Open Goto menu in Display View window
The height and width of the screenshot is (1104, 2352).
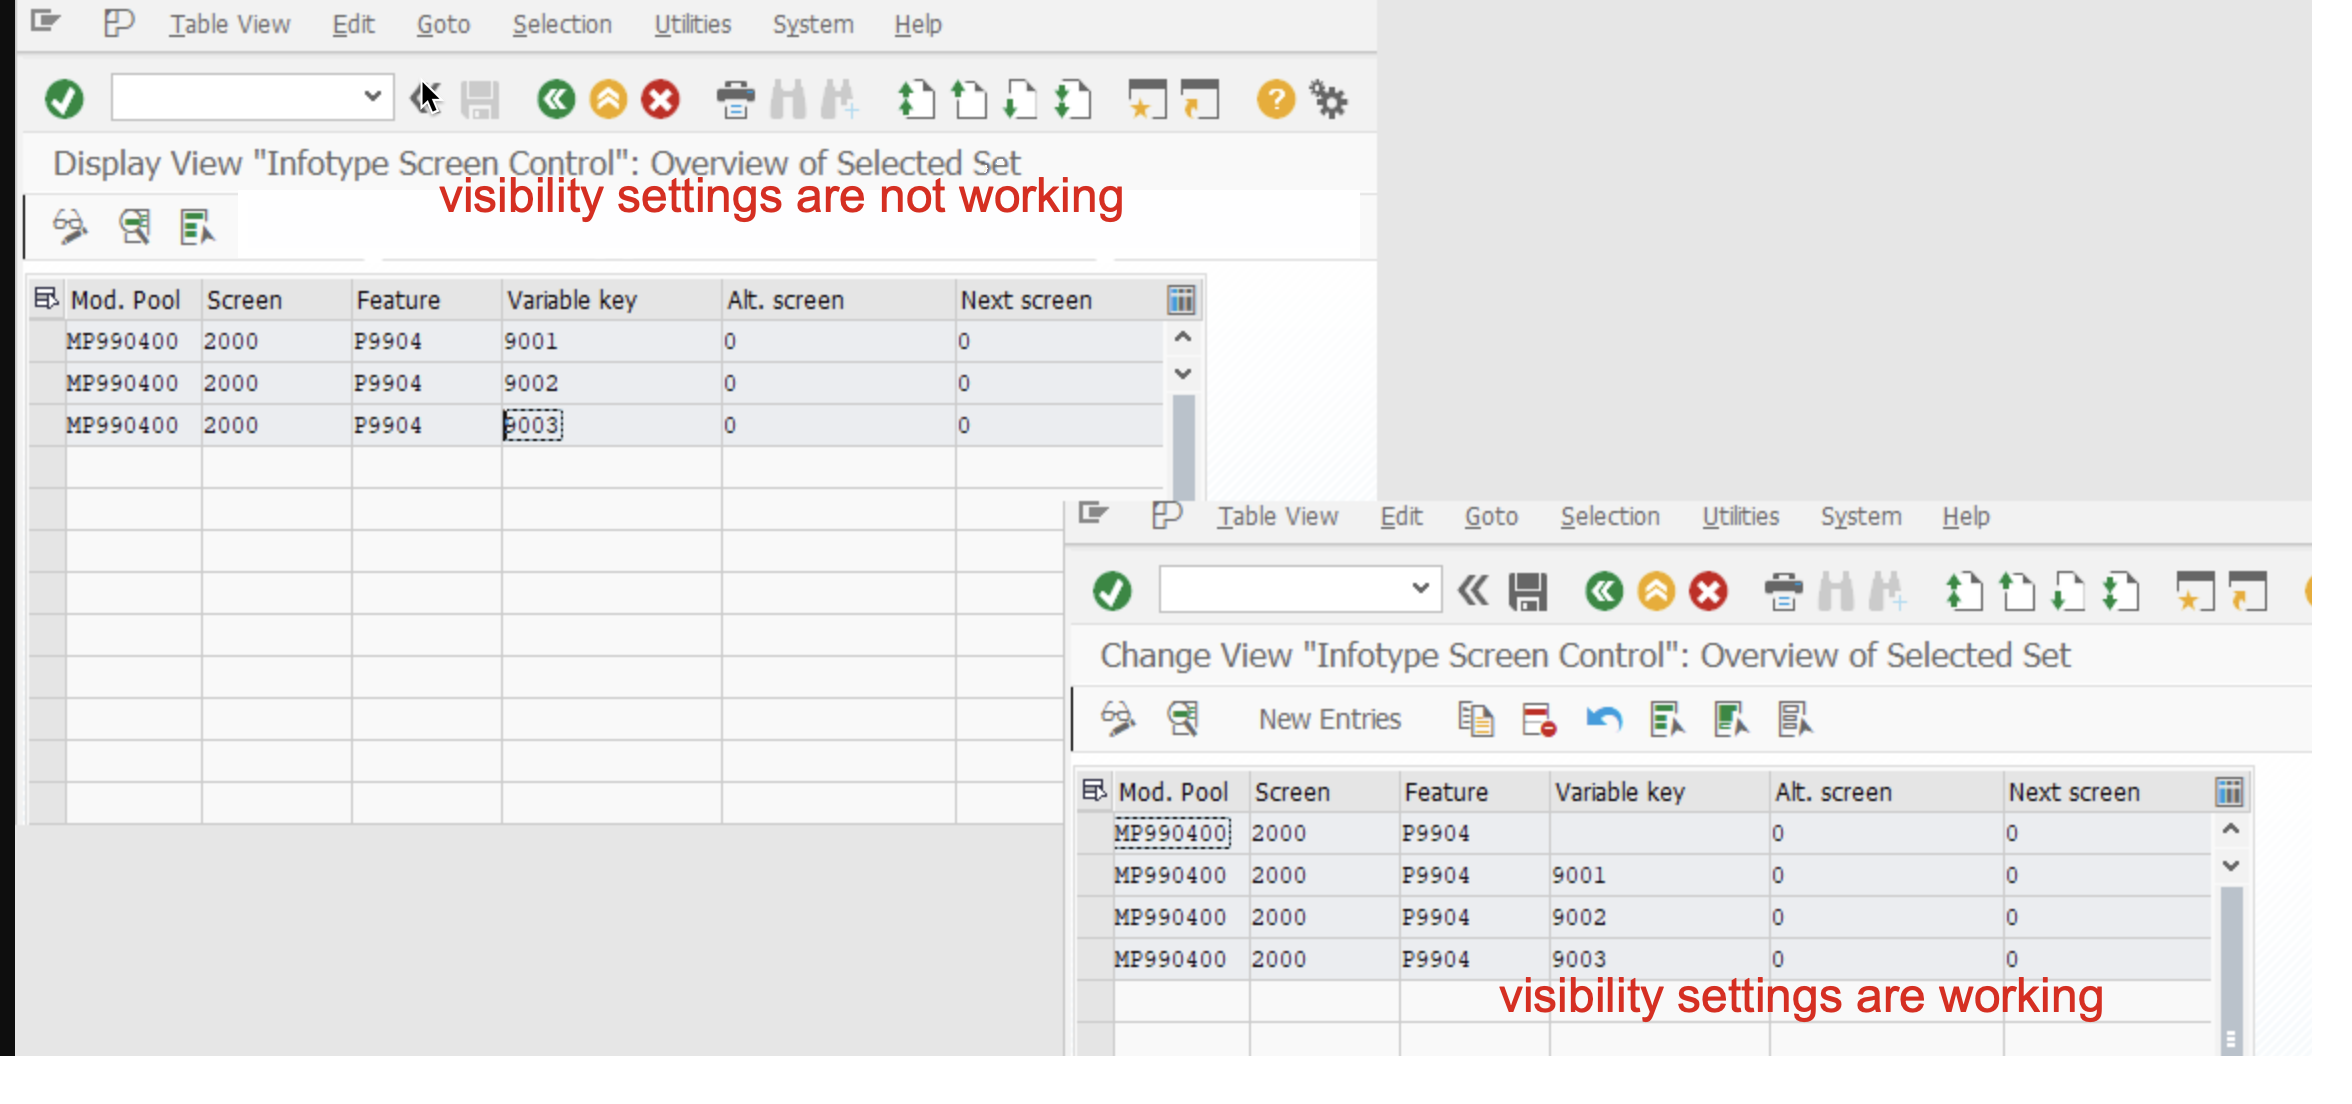point(443,24)
